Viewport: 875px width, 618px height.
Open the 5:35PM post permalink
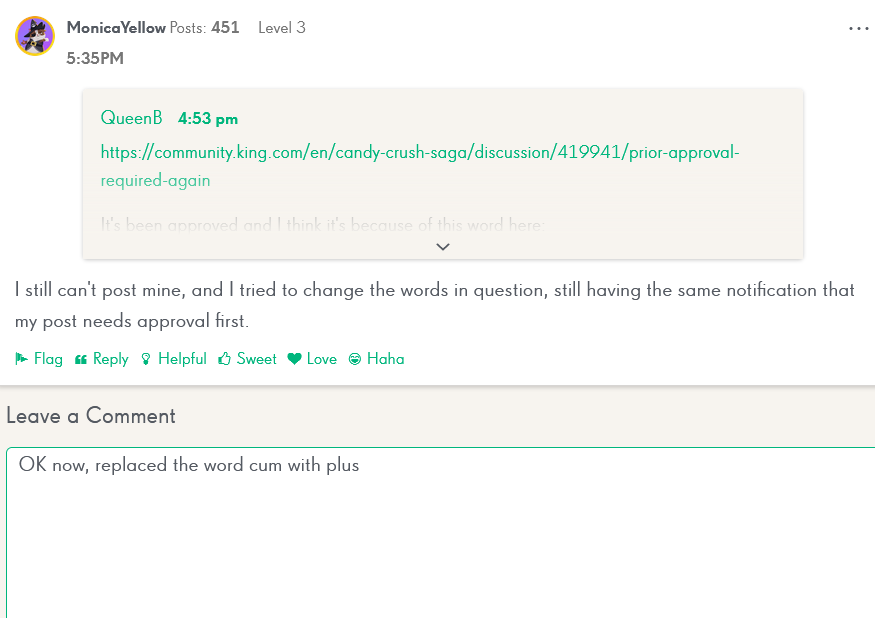click(95, 58)
